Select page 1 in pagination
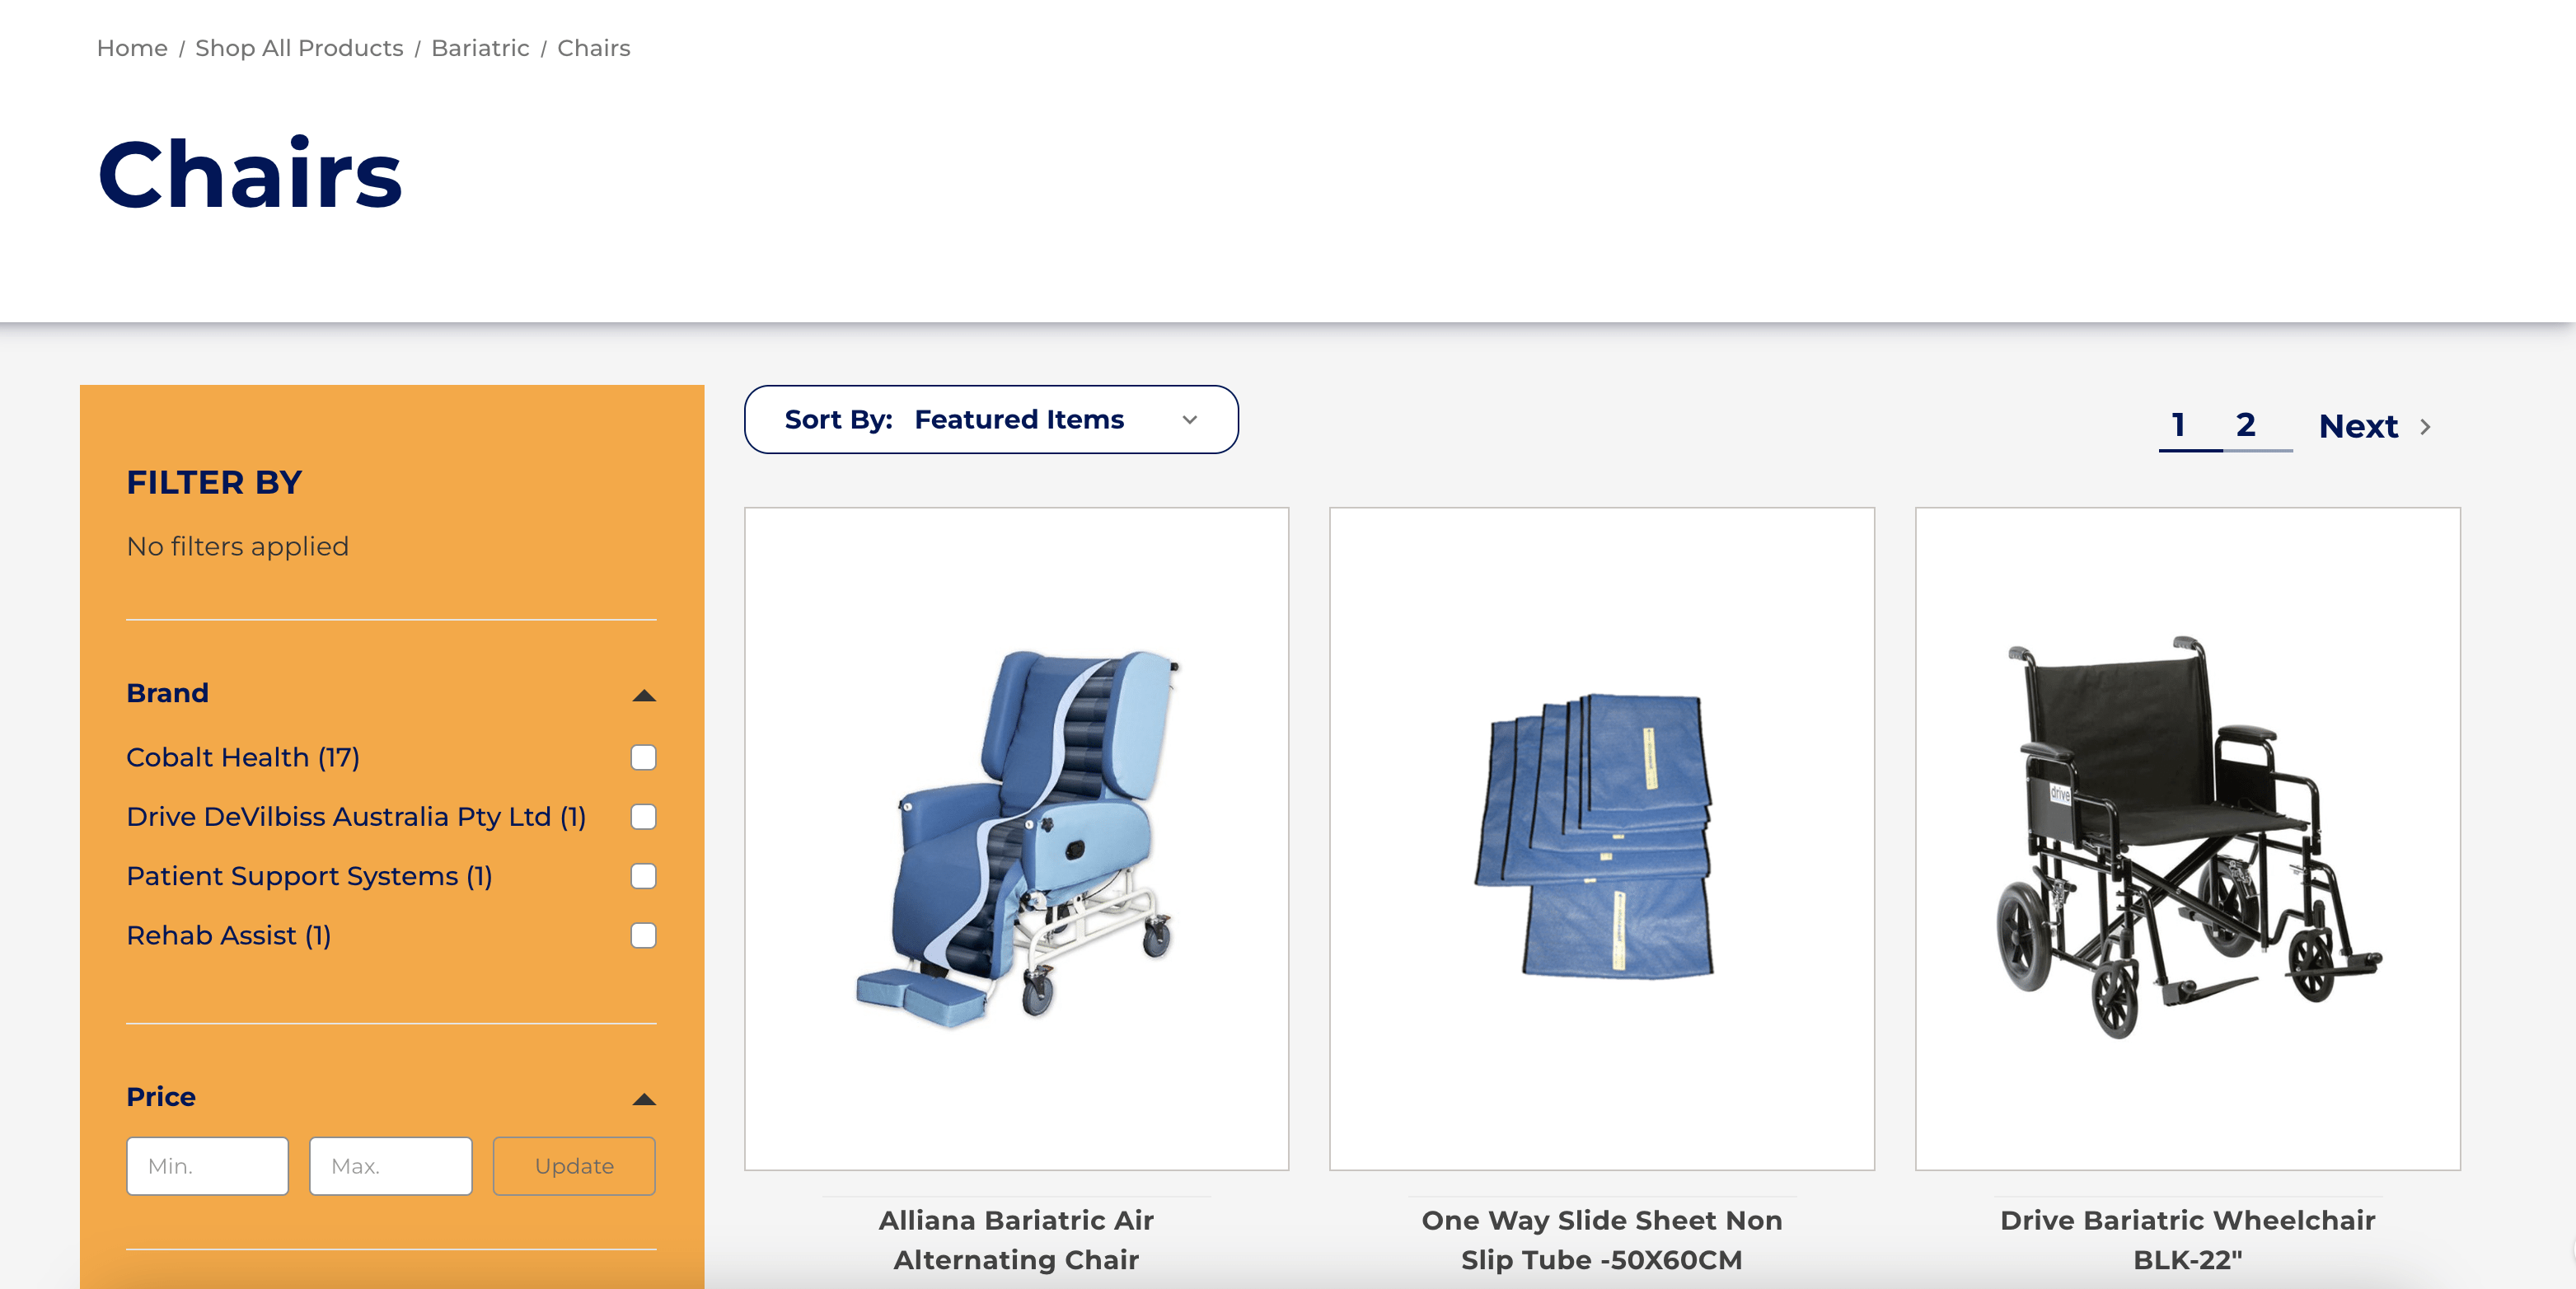This screenshot has height=1289, width=2576. [x=2179, y=425]
